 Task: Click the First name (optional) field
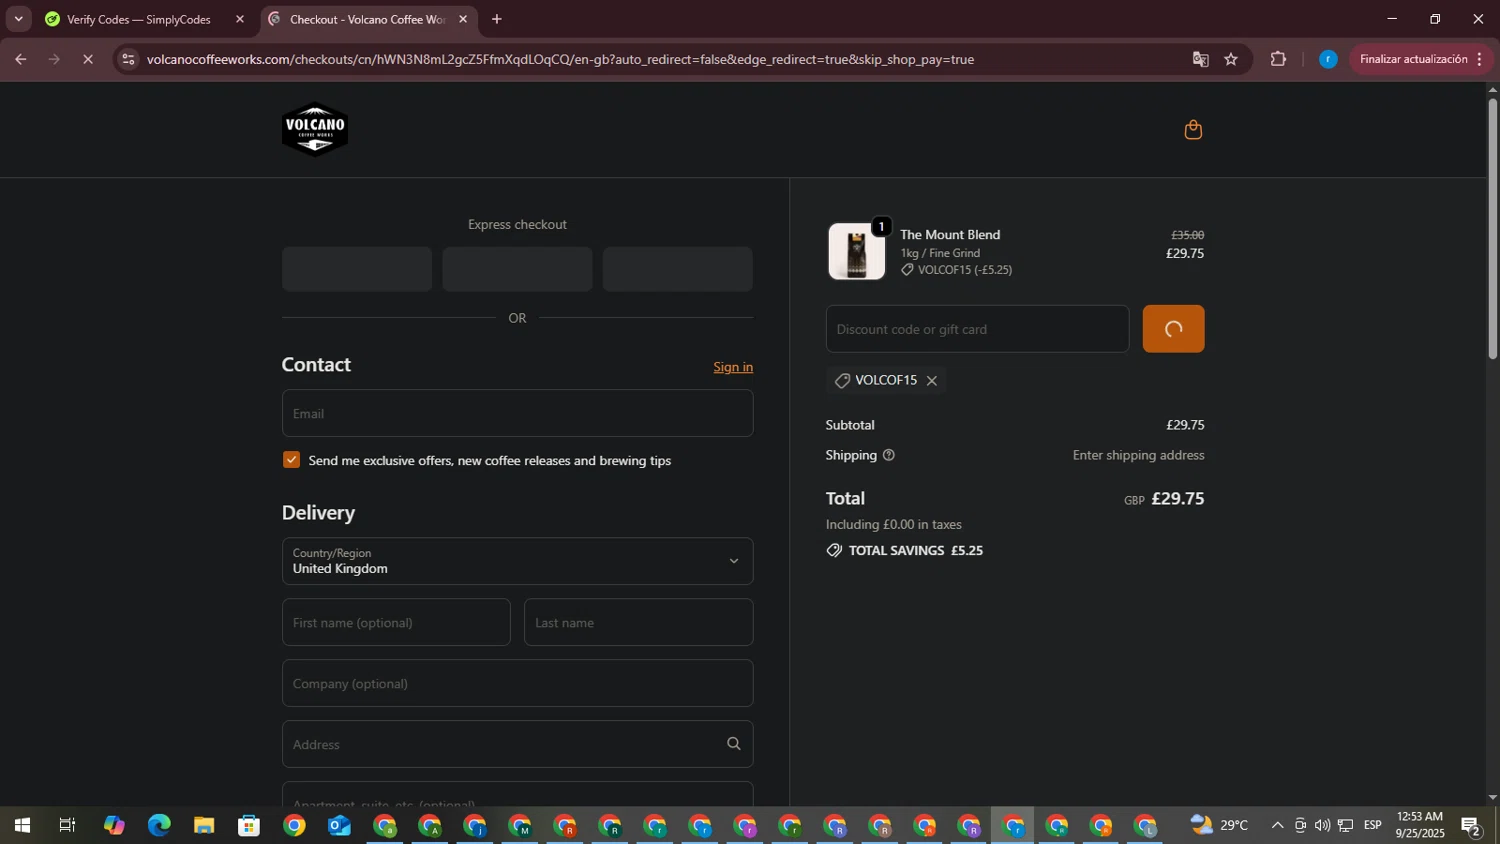(396, 622)
